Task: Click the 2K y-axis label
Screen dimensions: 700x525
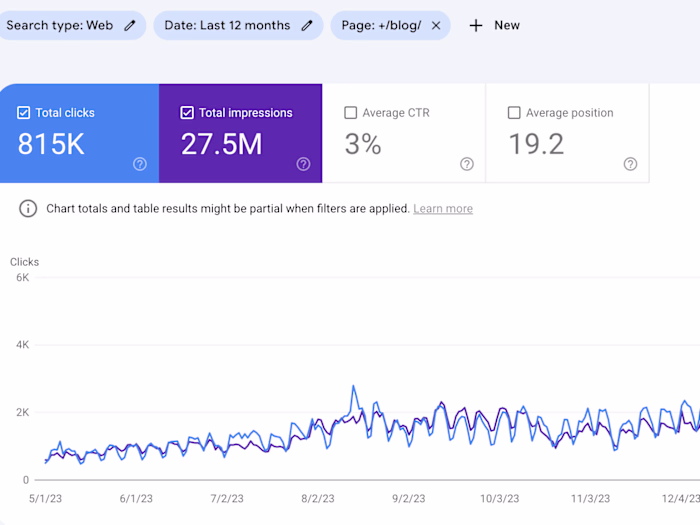Action: pyautogui.click(x=22, y=412)
